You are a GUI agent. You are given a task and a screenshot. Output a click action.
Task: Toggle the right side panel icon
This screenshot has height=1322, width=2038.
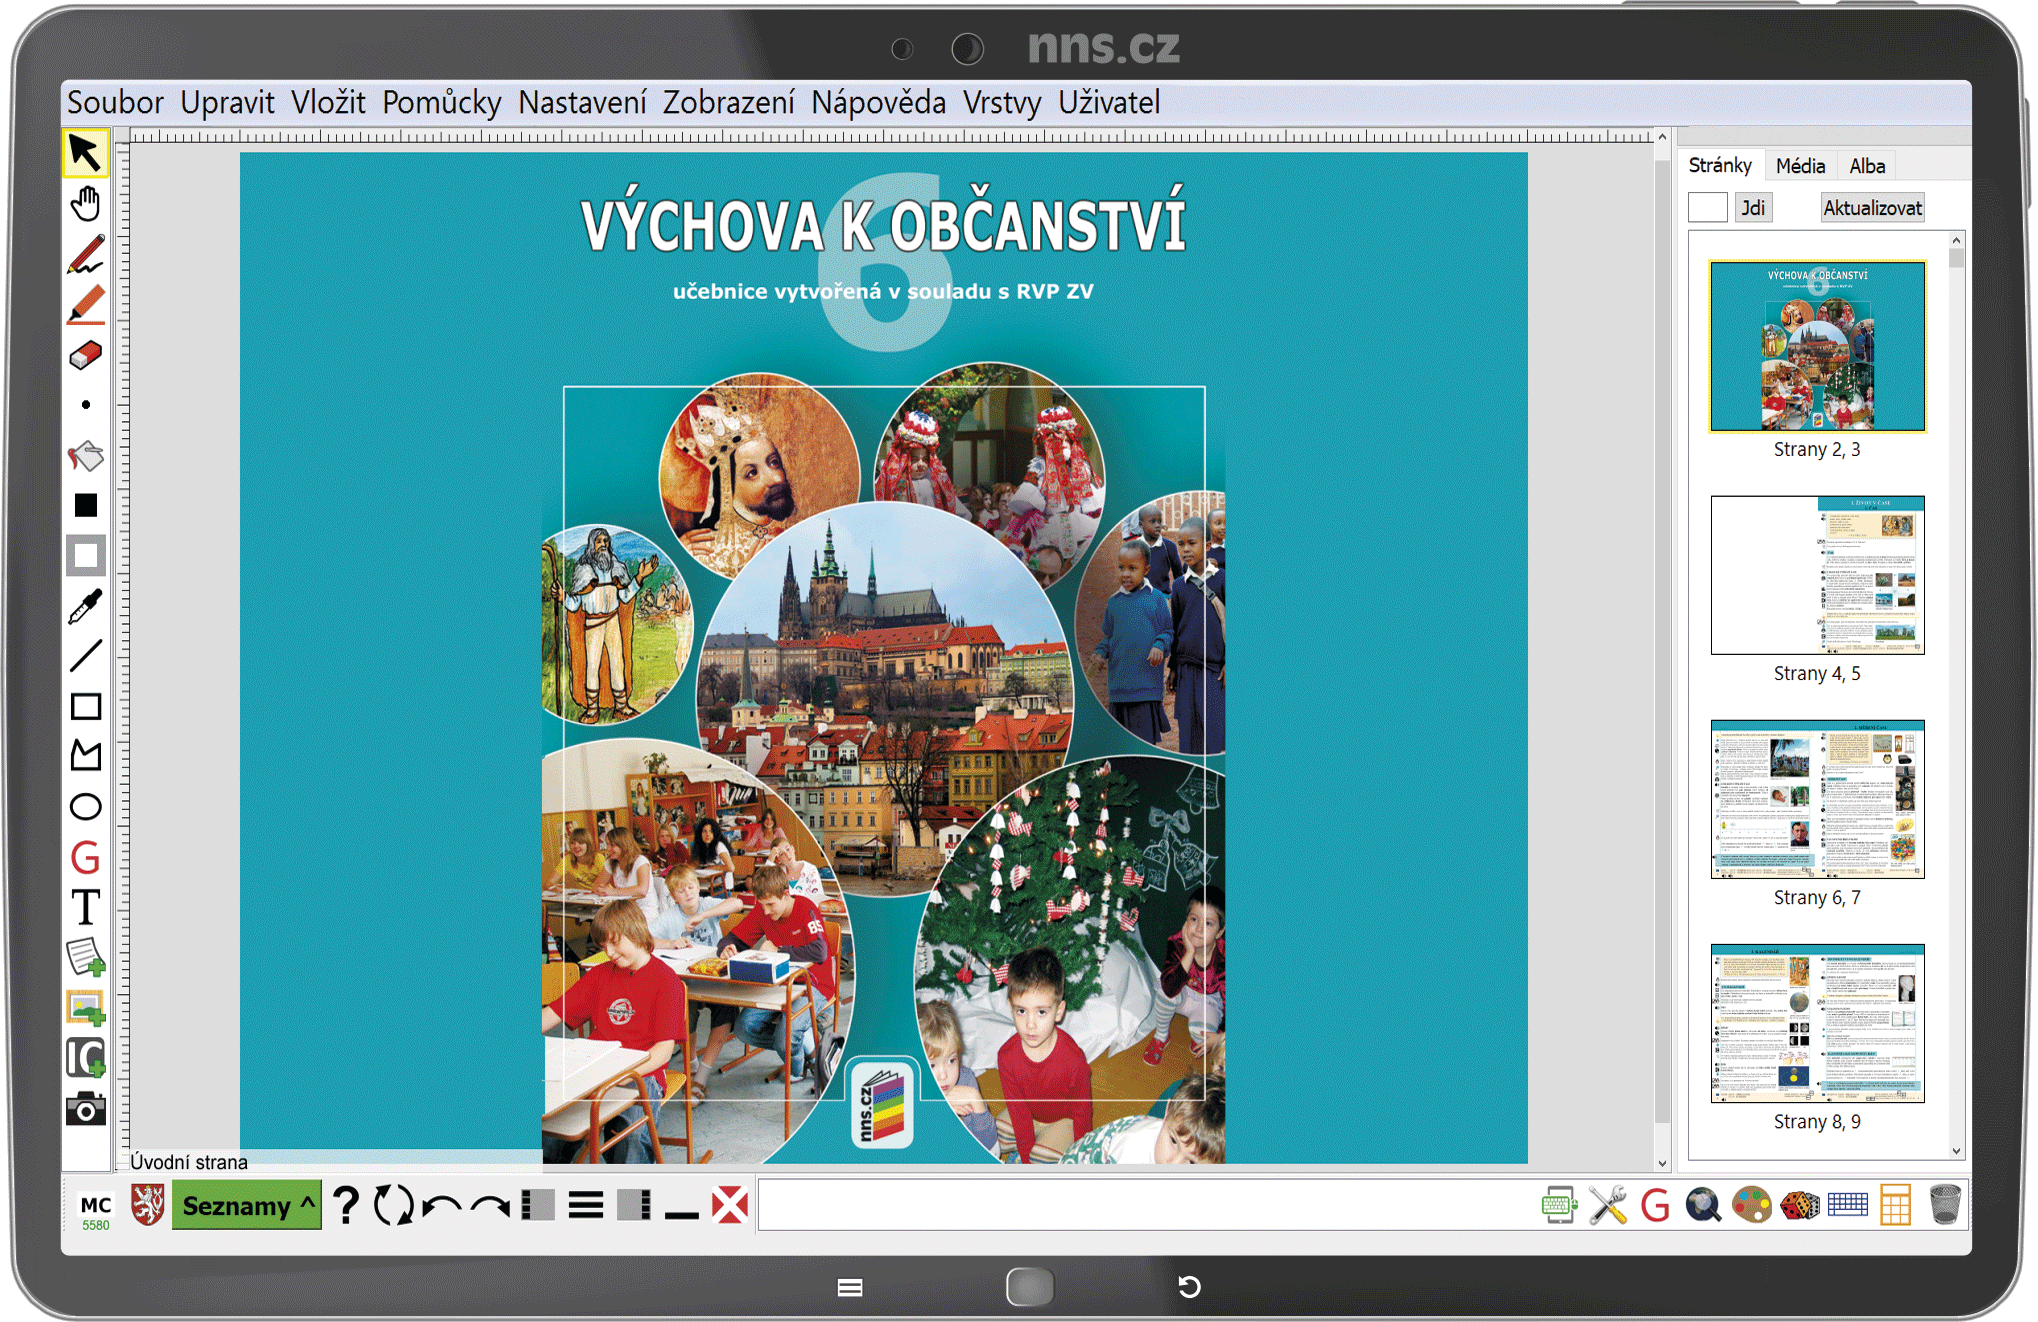(634, 1205)
